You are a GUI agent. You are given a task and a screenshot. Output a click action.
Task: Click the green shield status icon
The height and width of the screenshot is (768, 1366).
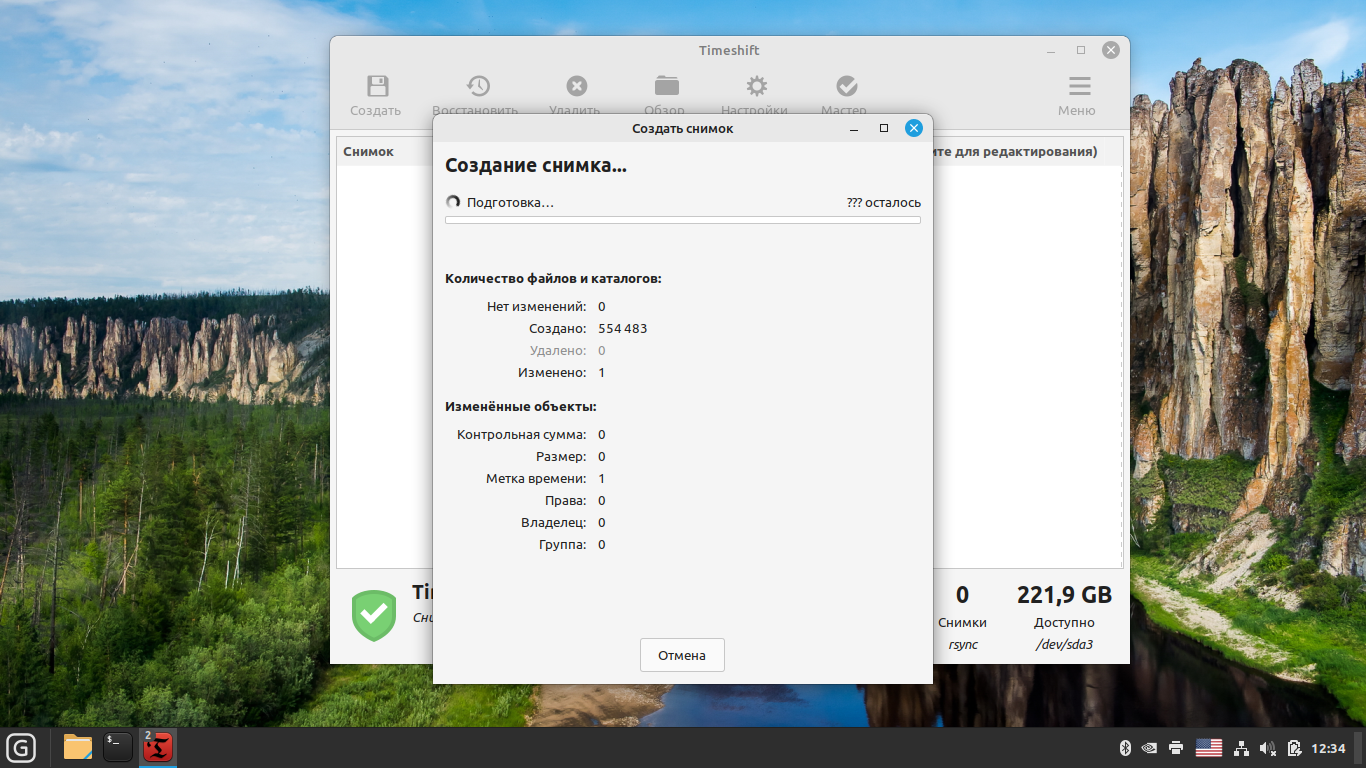point(374,615)
